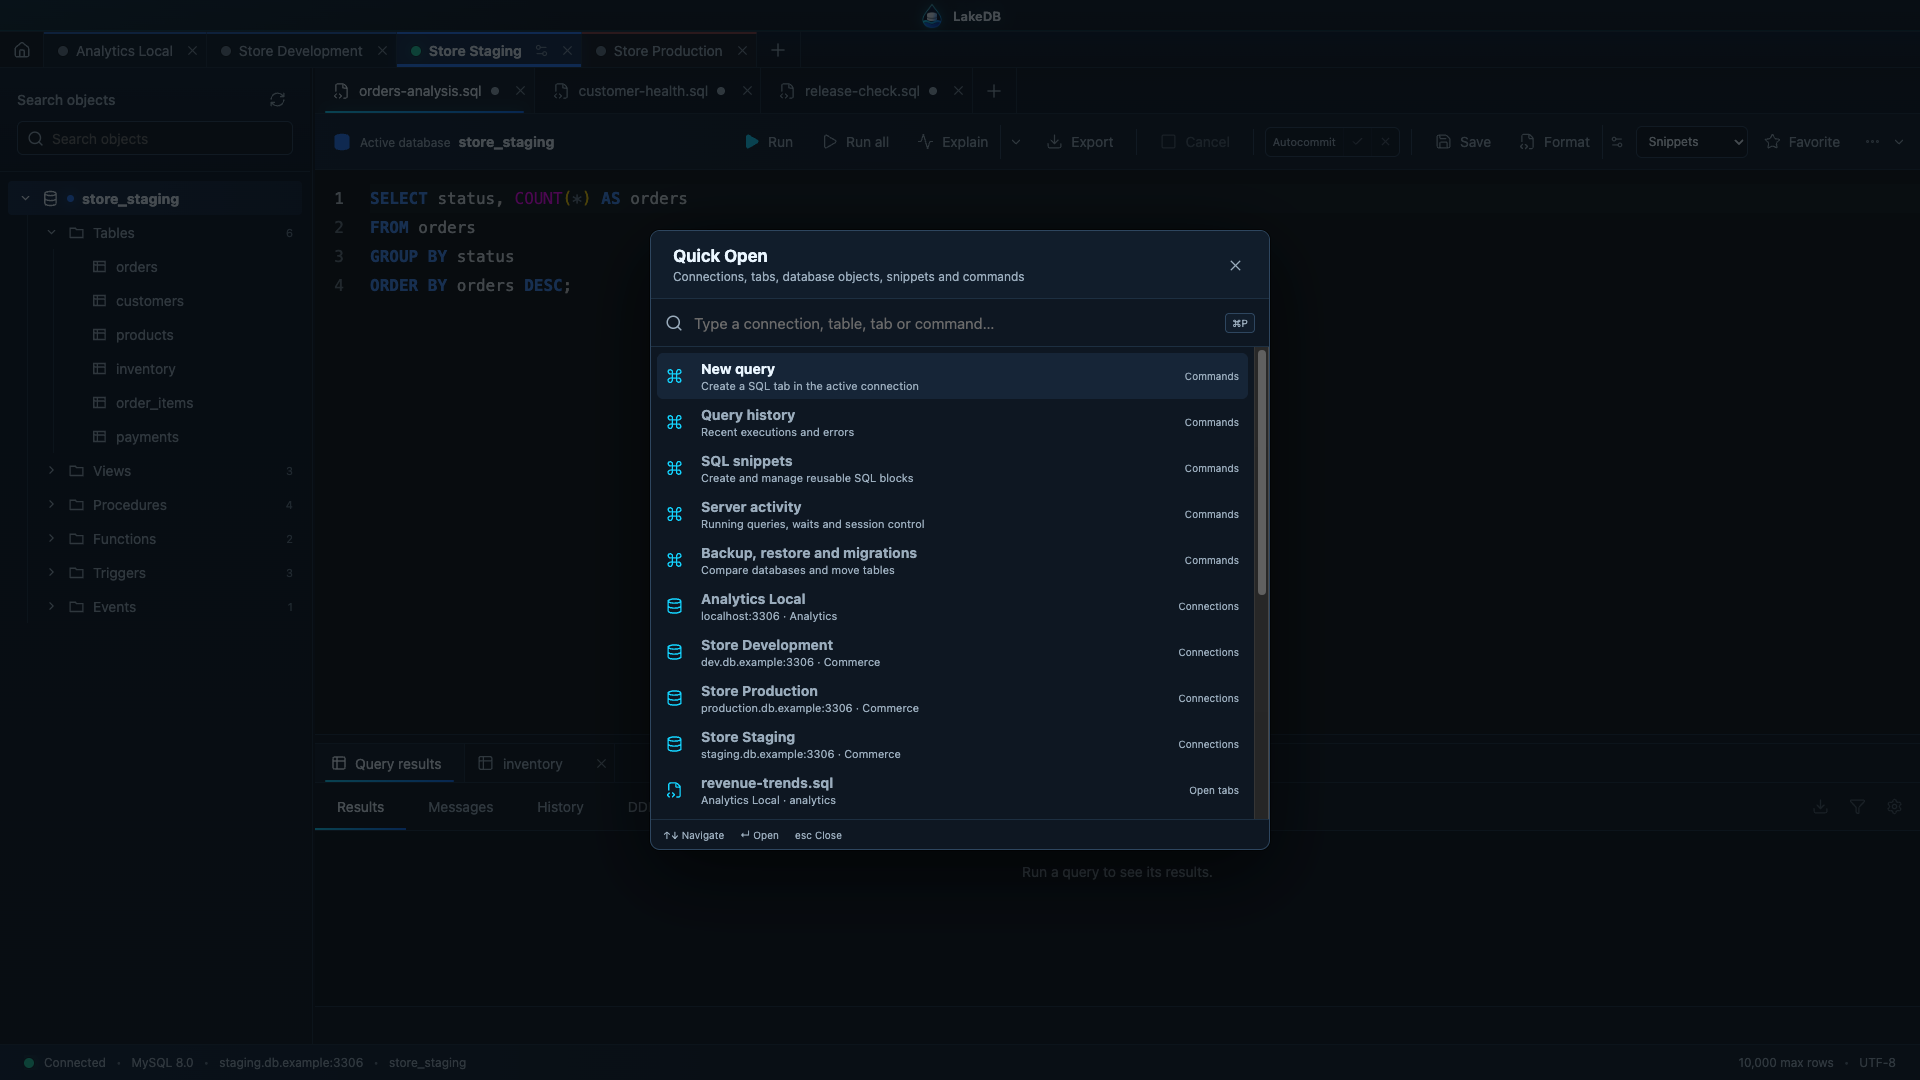
Task: Close the Store Staging connection tab
Action: coord(567,51)
